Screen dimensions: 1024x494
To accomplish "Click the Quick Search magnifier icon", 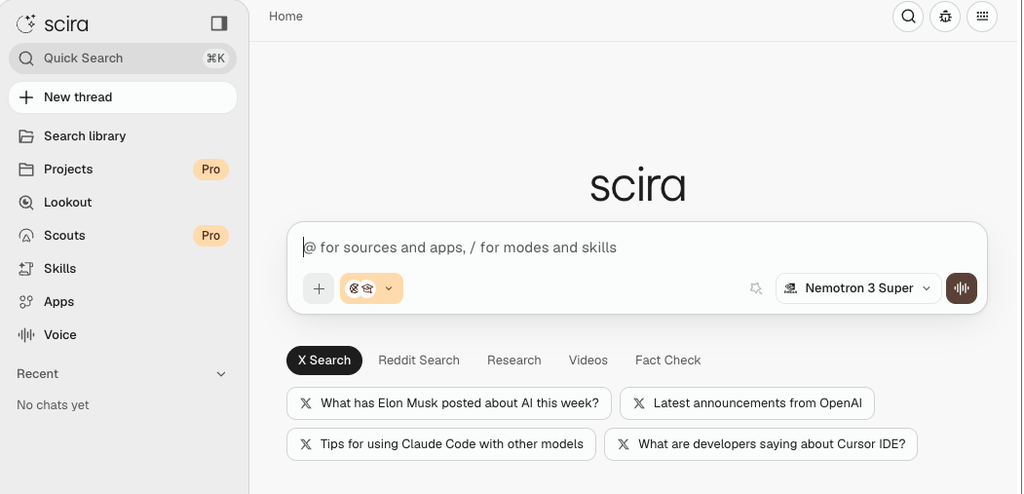I will [x=26, y=58].
